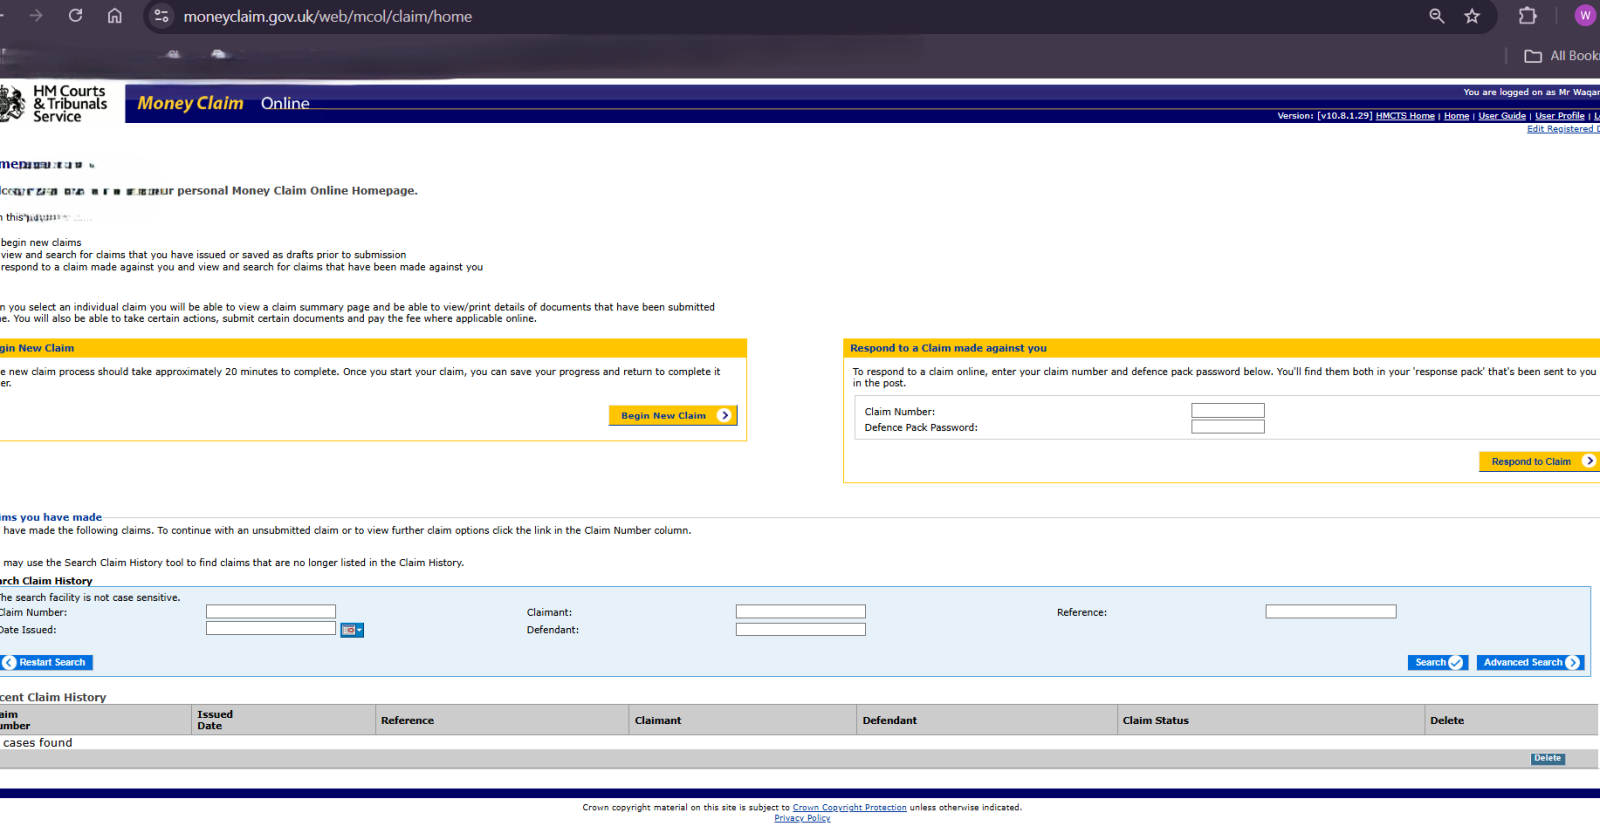Open the Crown Copyright Protection link
The width and height of the screenshot is (1600, 833).
(850, 808)
